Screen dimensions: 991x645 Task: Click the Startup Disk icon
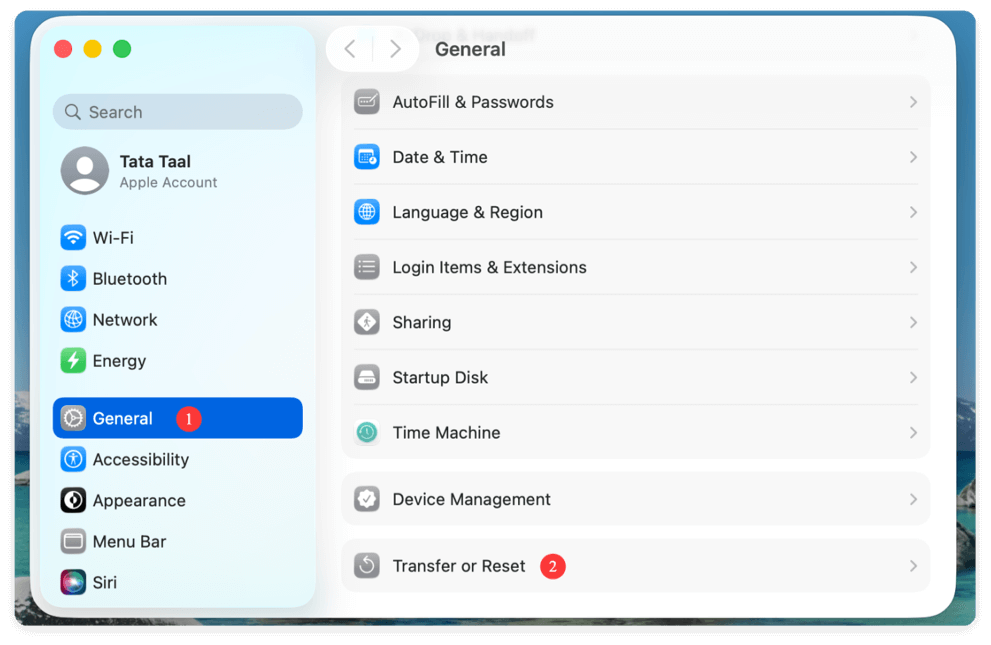366,377
